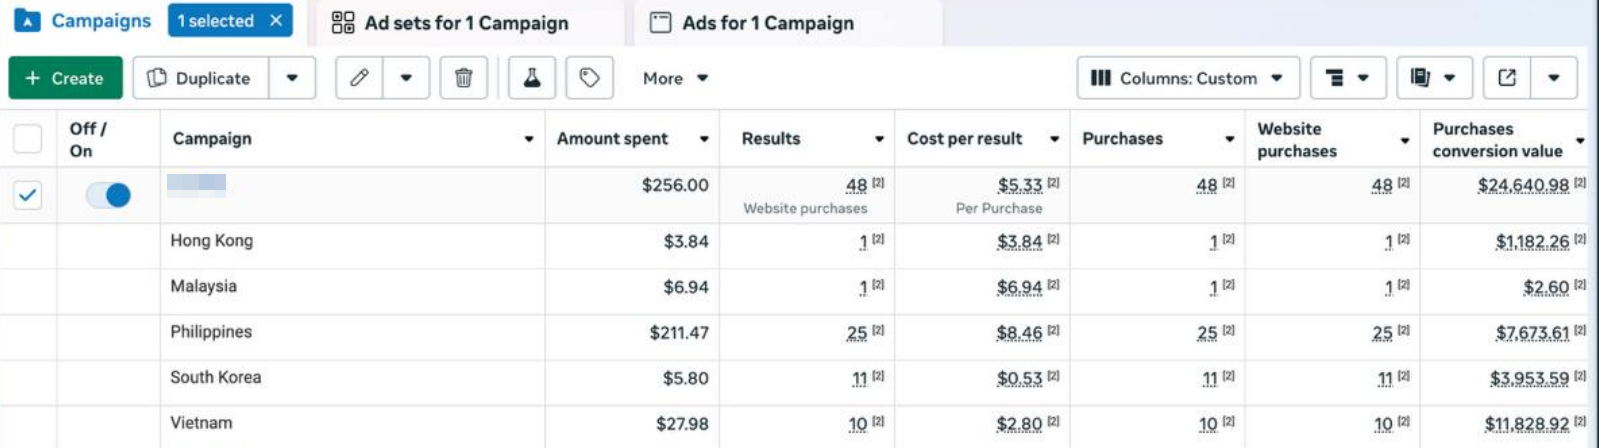Switch to Ad sets for 1 Campaign tab
Viewport: 1599px width, 448px height.
tap(466, 23)
